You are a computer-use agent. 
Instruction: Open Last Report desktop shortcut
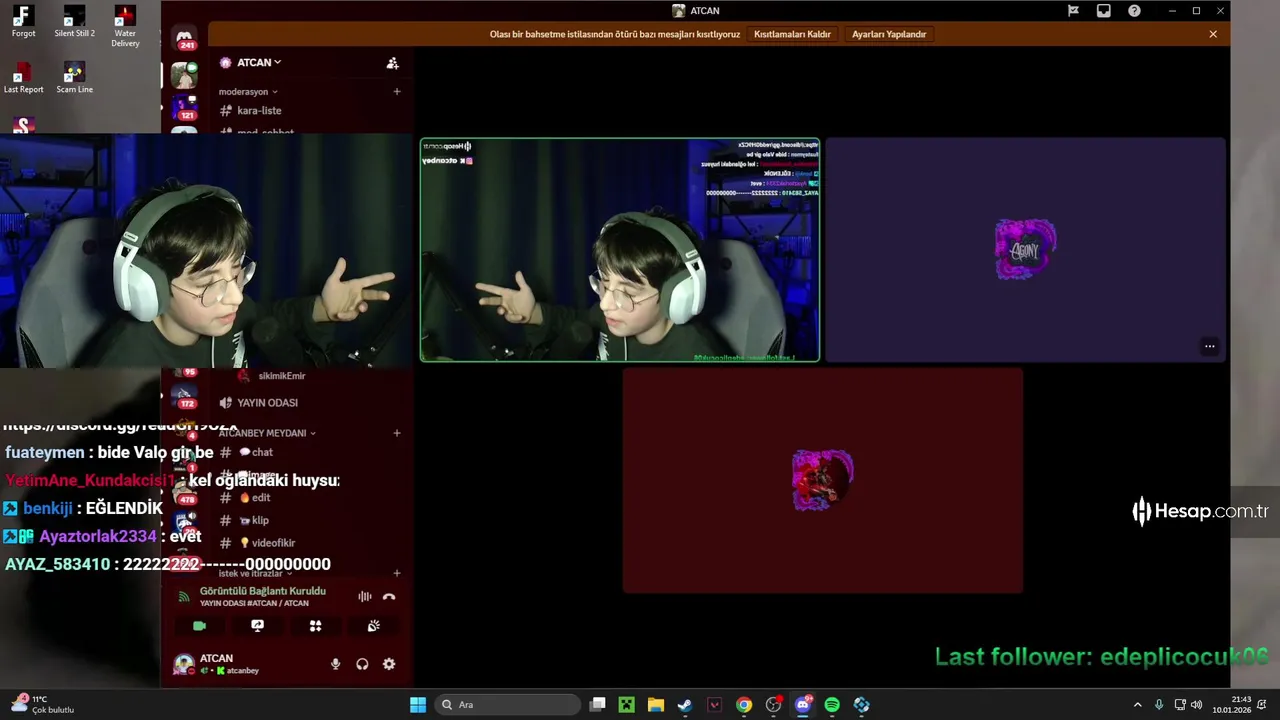tap(24, 78)
